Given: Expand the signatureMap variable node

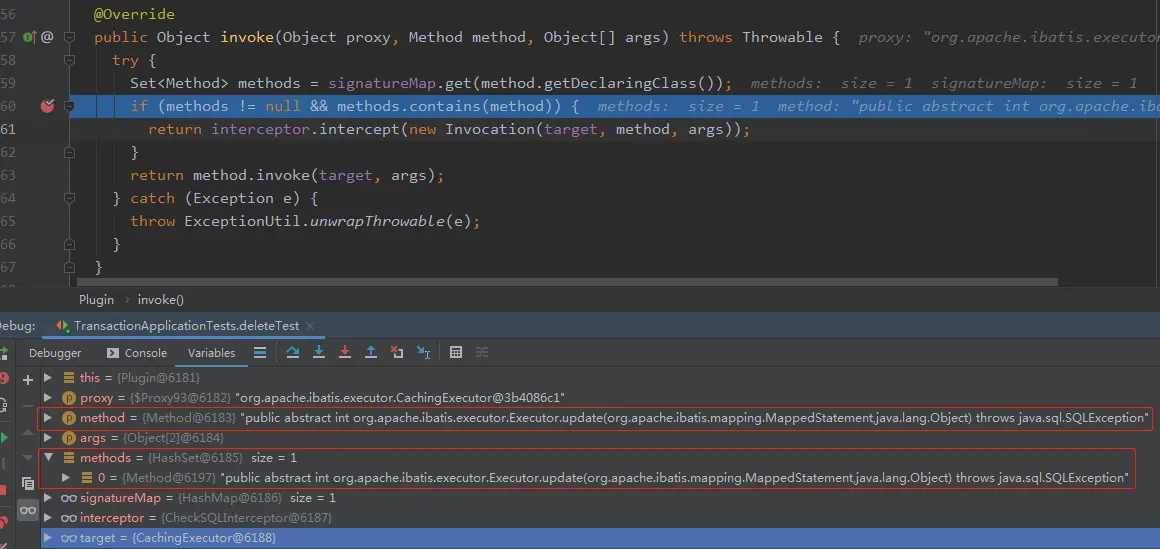Looking at the screenshot, I should point(48,498).
